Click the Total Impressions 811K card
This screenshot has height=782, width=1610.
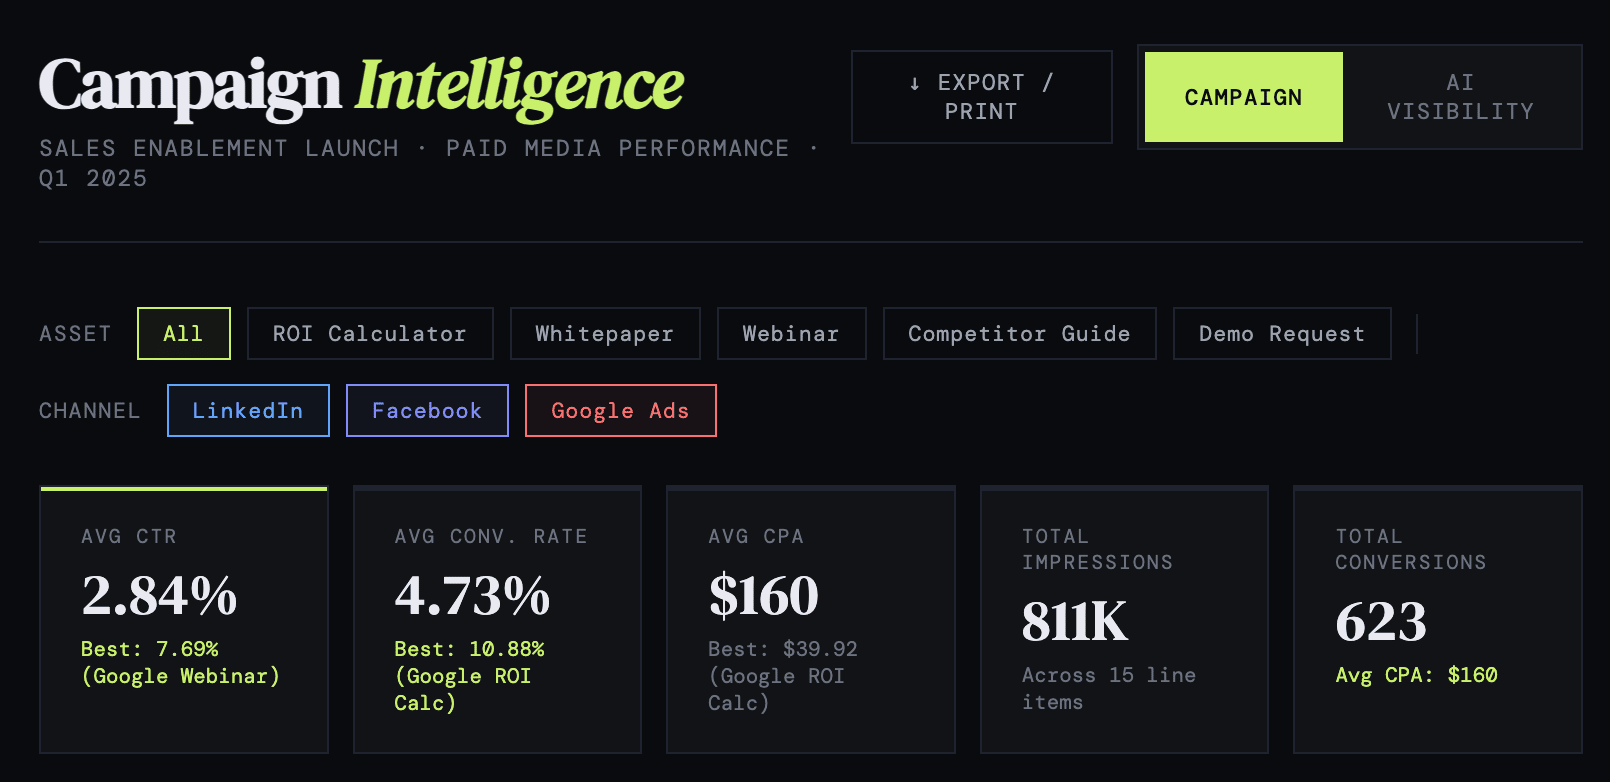[x=1124, y=619]
